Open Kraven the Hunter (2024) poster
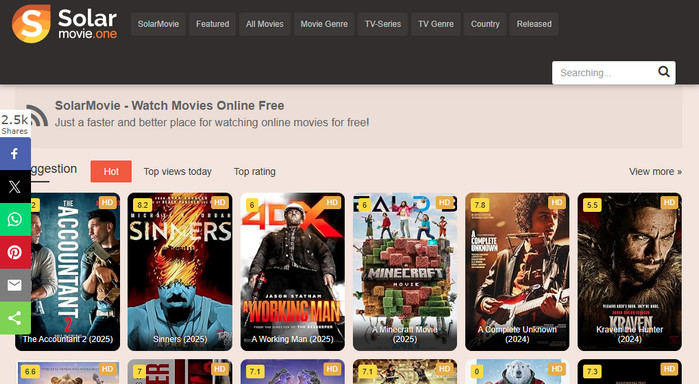Viewport: 699px width, 384px height. click(x=629, y=272)
